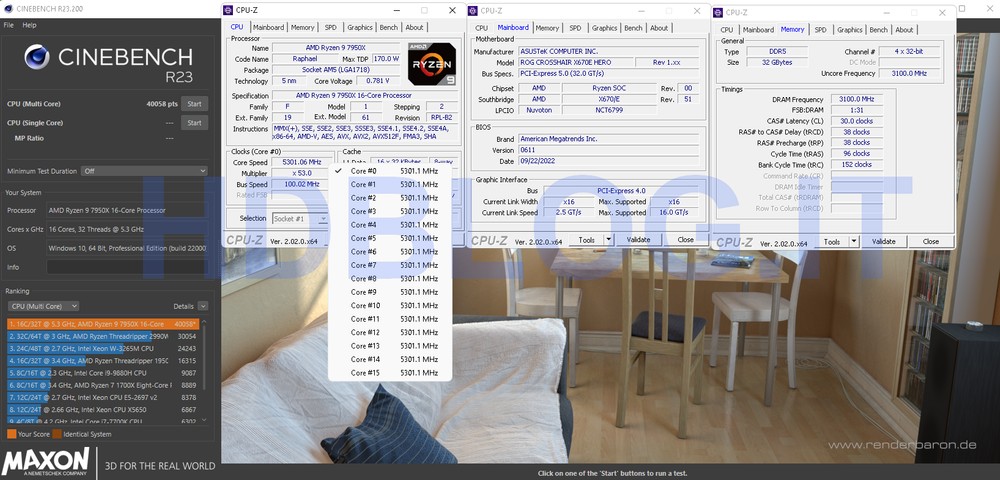Click Close button in the Memory CPU-Z window
The width and height of the screenshot is (1000, 480).
(x=930, y=242)
